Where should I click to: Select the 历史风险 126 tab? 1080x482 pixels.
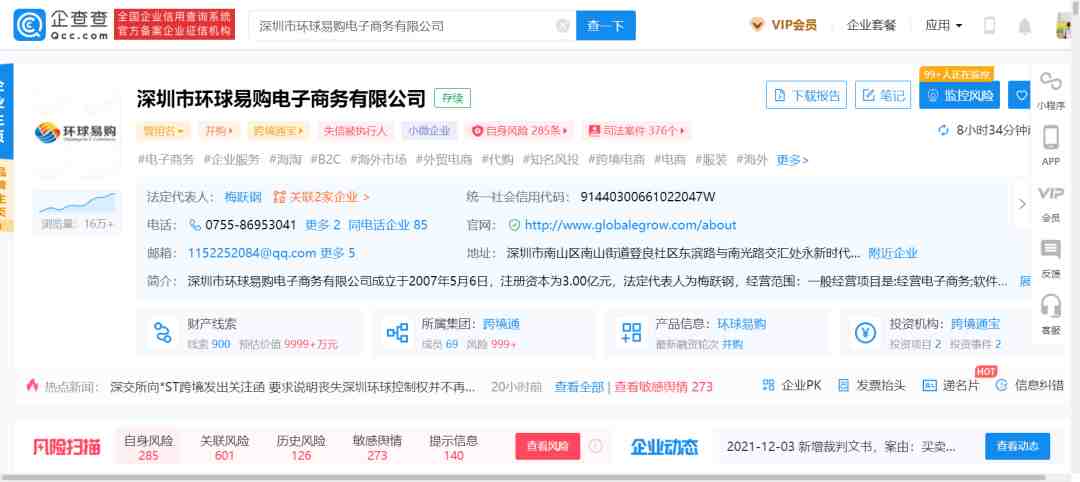[x=301, y=447]
